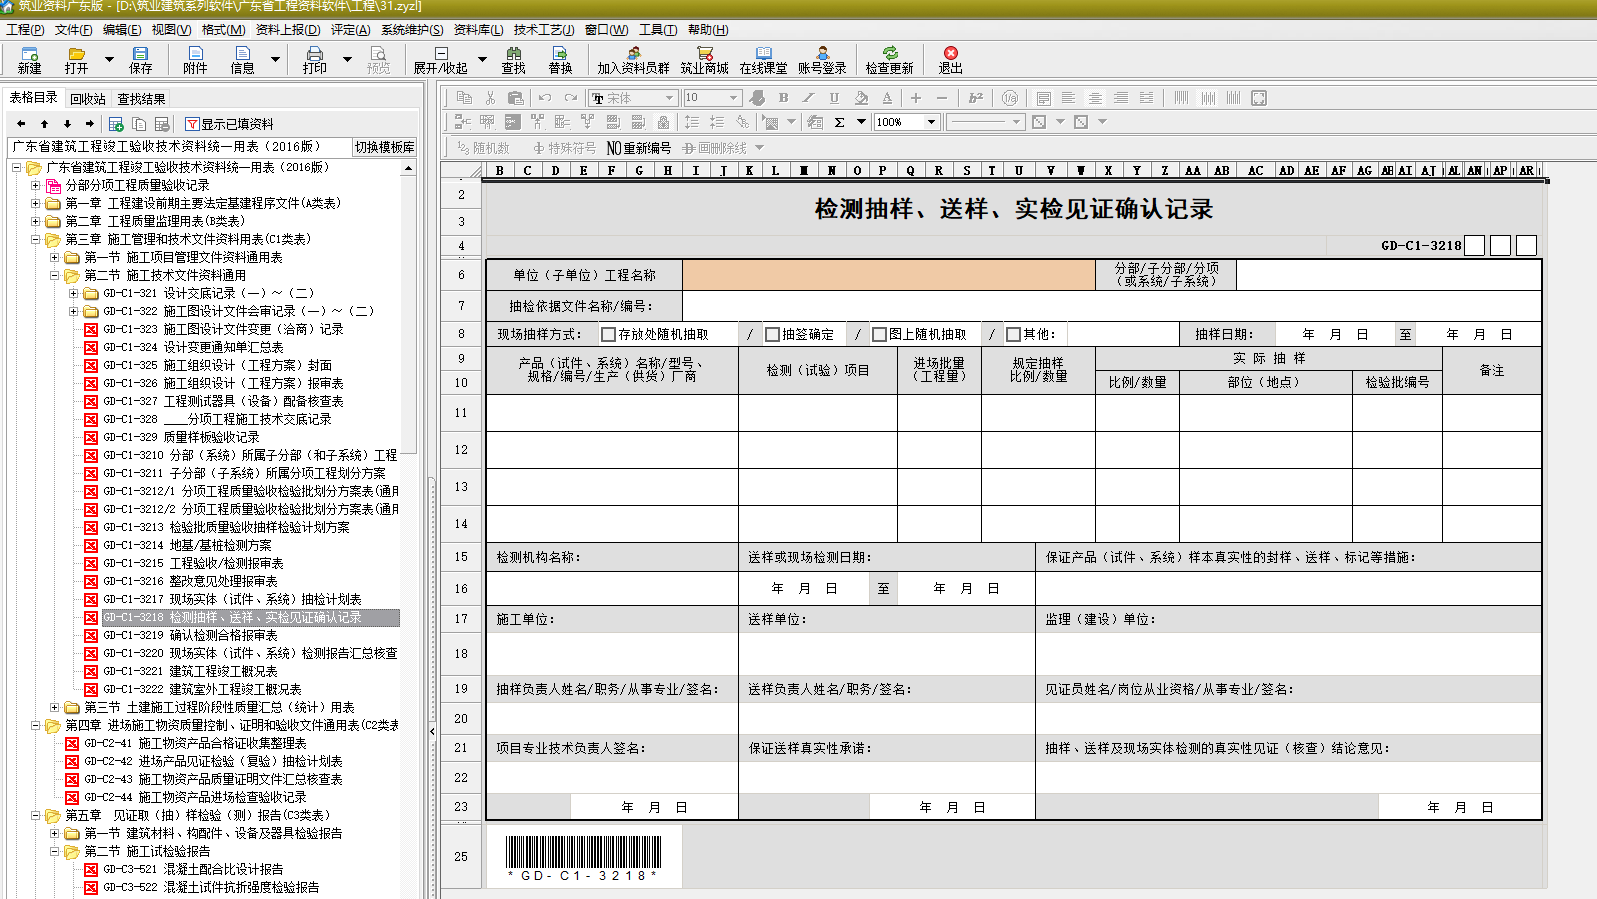This screenshot has width=1597, height=899.
Task: Click the 切换模板库 button
Action: pos(384,147)
